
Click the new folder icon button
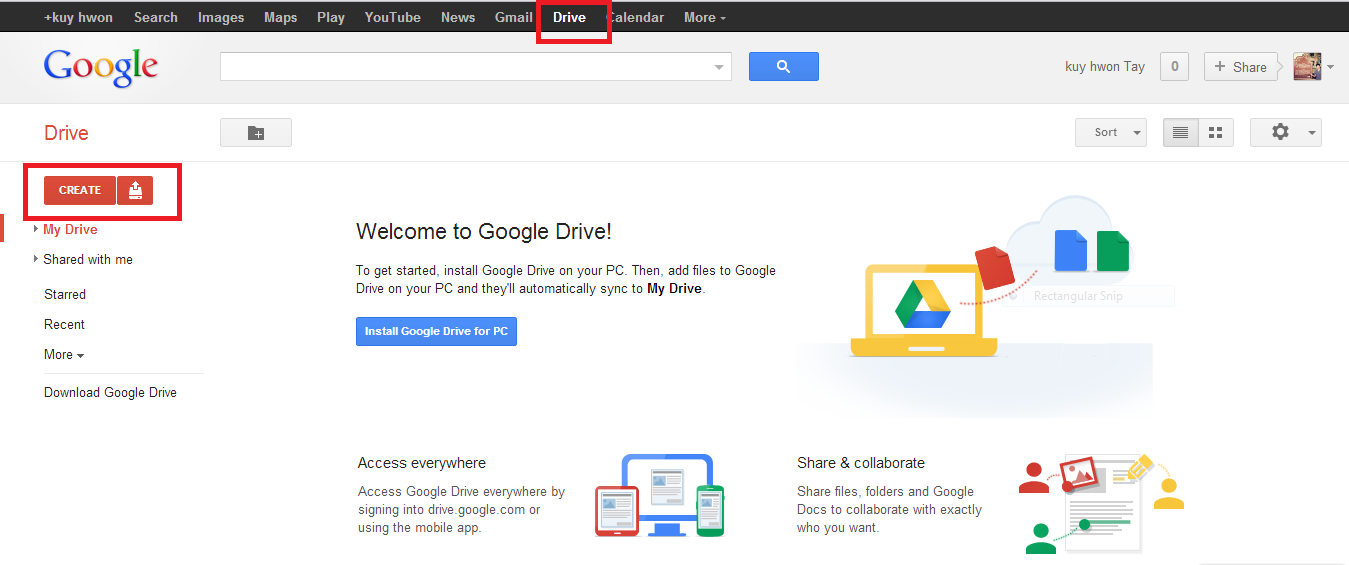[256, 132]
